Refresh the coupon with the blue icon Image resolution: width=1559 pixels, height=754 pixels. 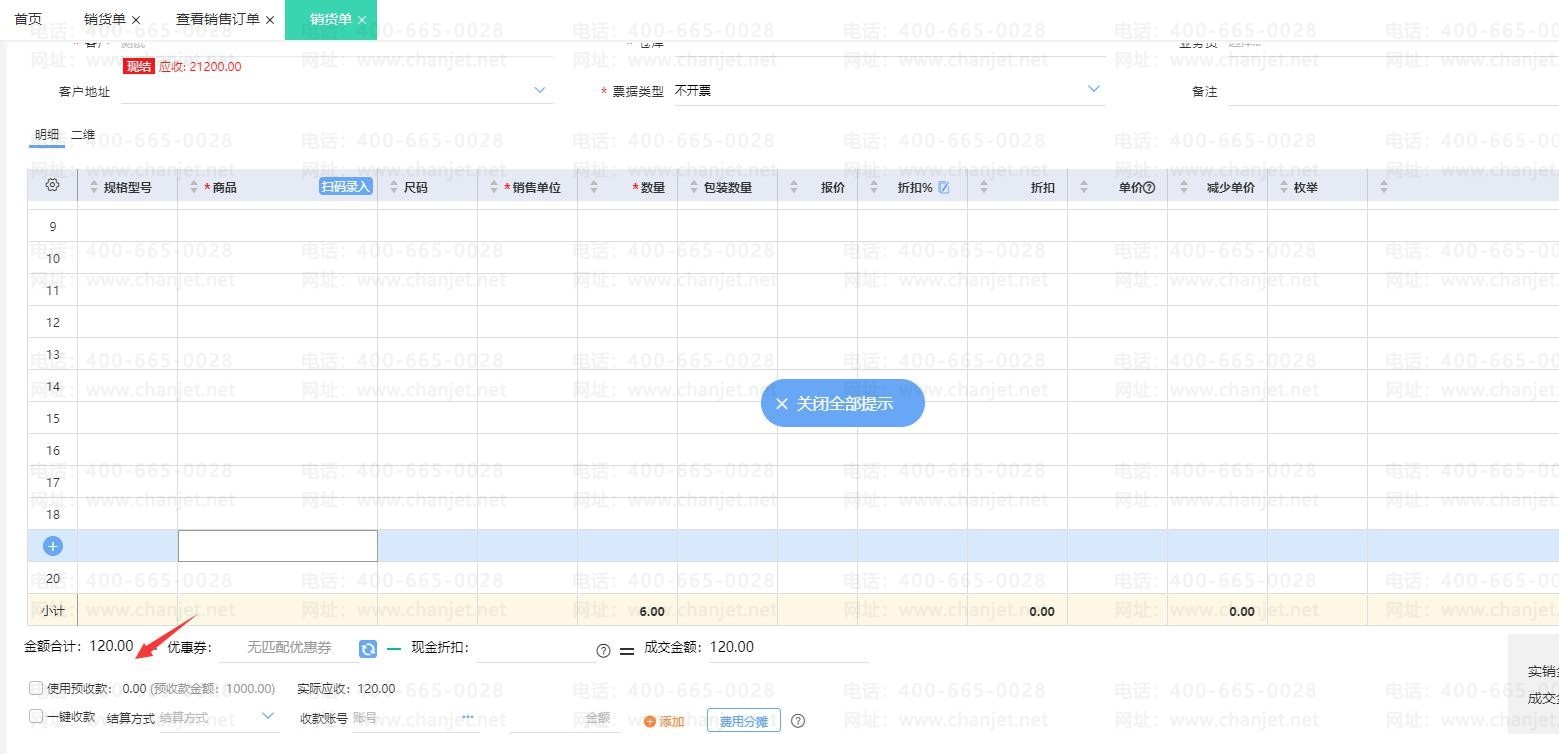pyautogui.click(x=368, y=649)
